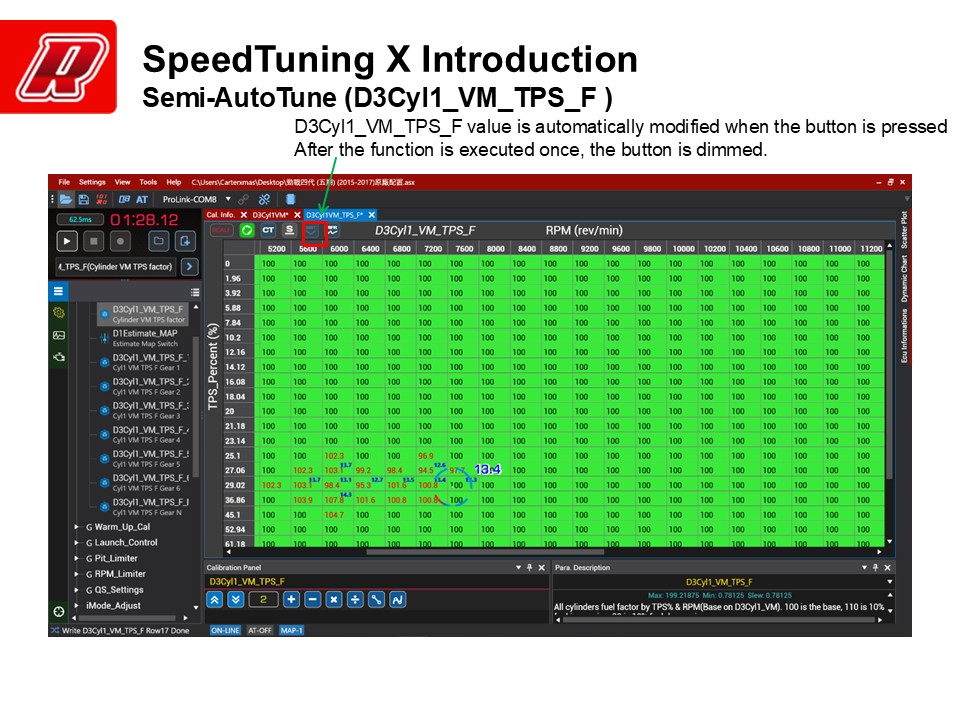Toggle the ON-LINE status indicator

pyautogui.click(x=224, y=631)
